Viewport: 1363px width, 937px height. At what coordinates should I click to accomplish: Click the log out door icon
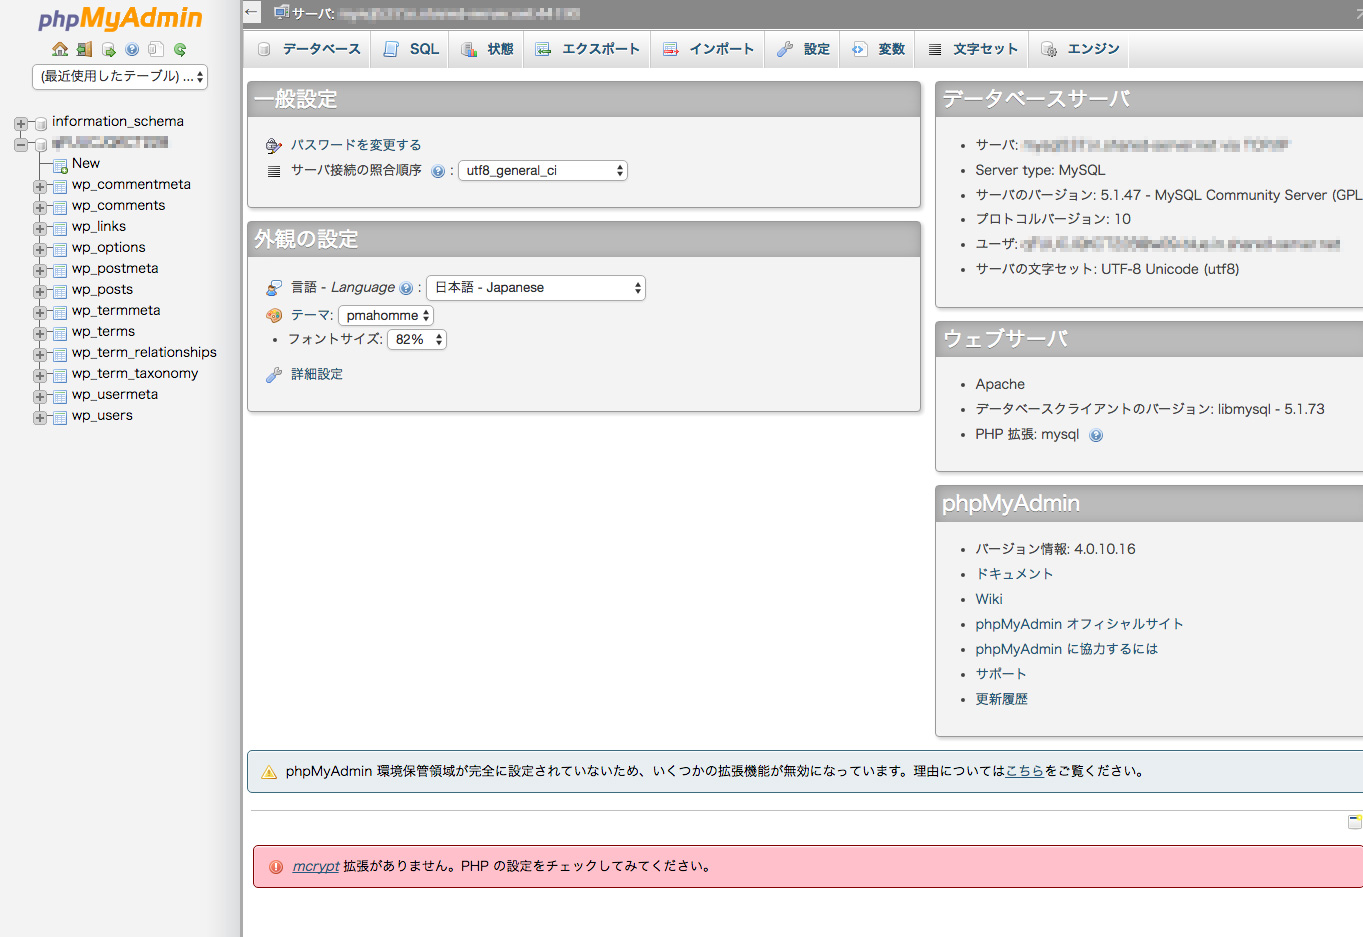coord(84,49)
